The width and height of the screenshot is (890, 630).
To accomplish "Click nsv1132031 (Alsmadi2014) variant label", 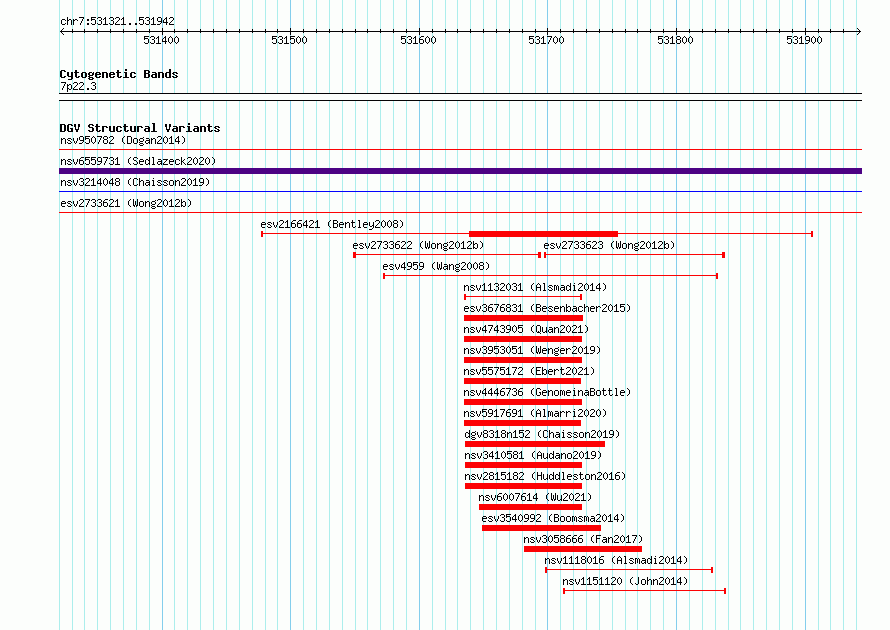I will (x=535, y=287).
